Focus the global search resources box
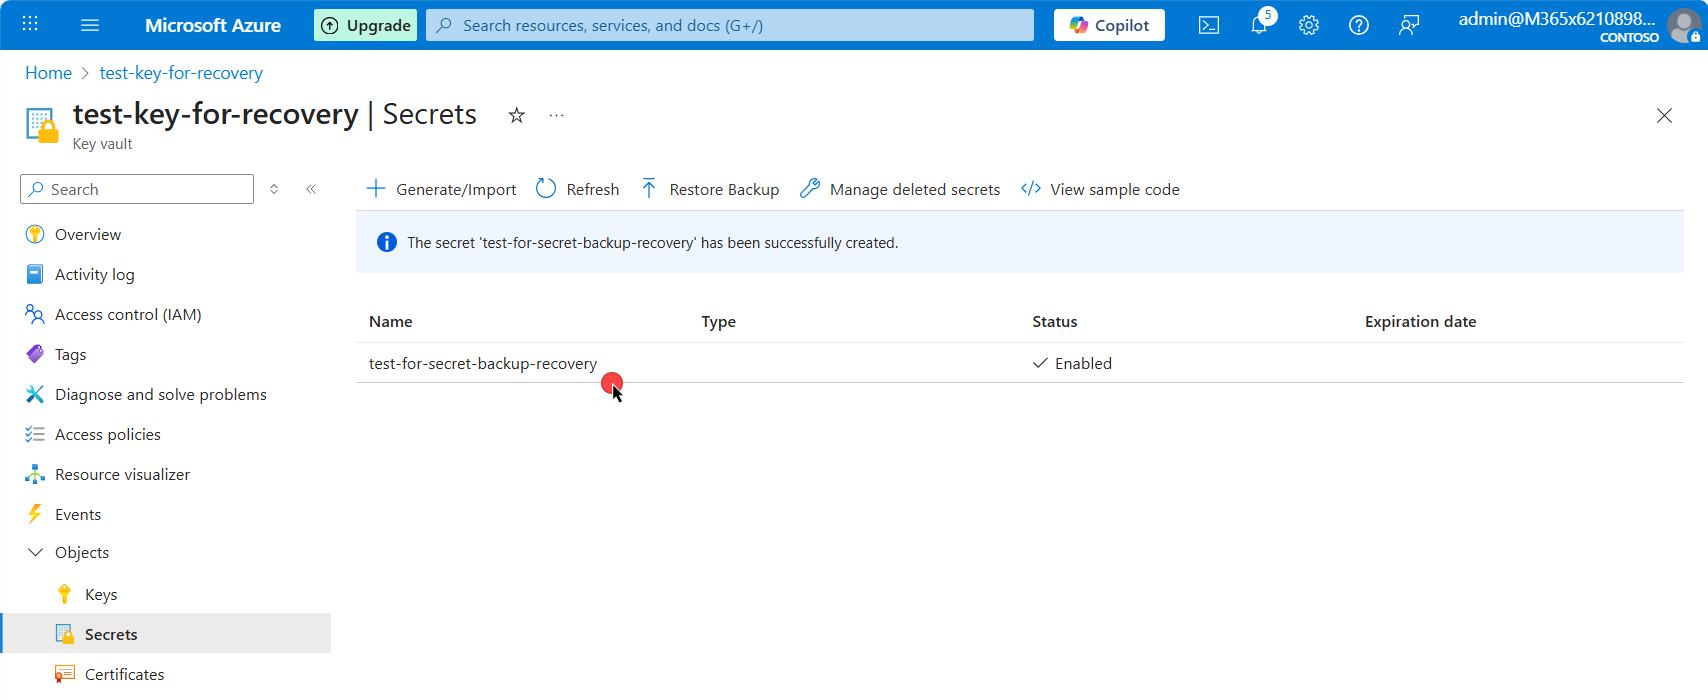 730,25
